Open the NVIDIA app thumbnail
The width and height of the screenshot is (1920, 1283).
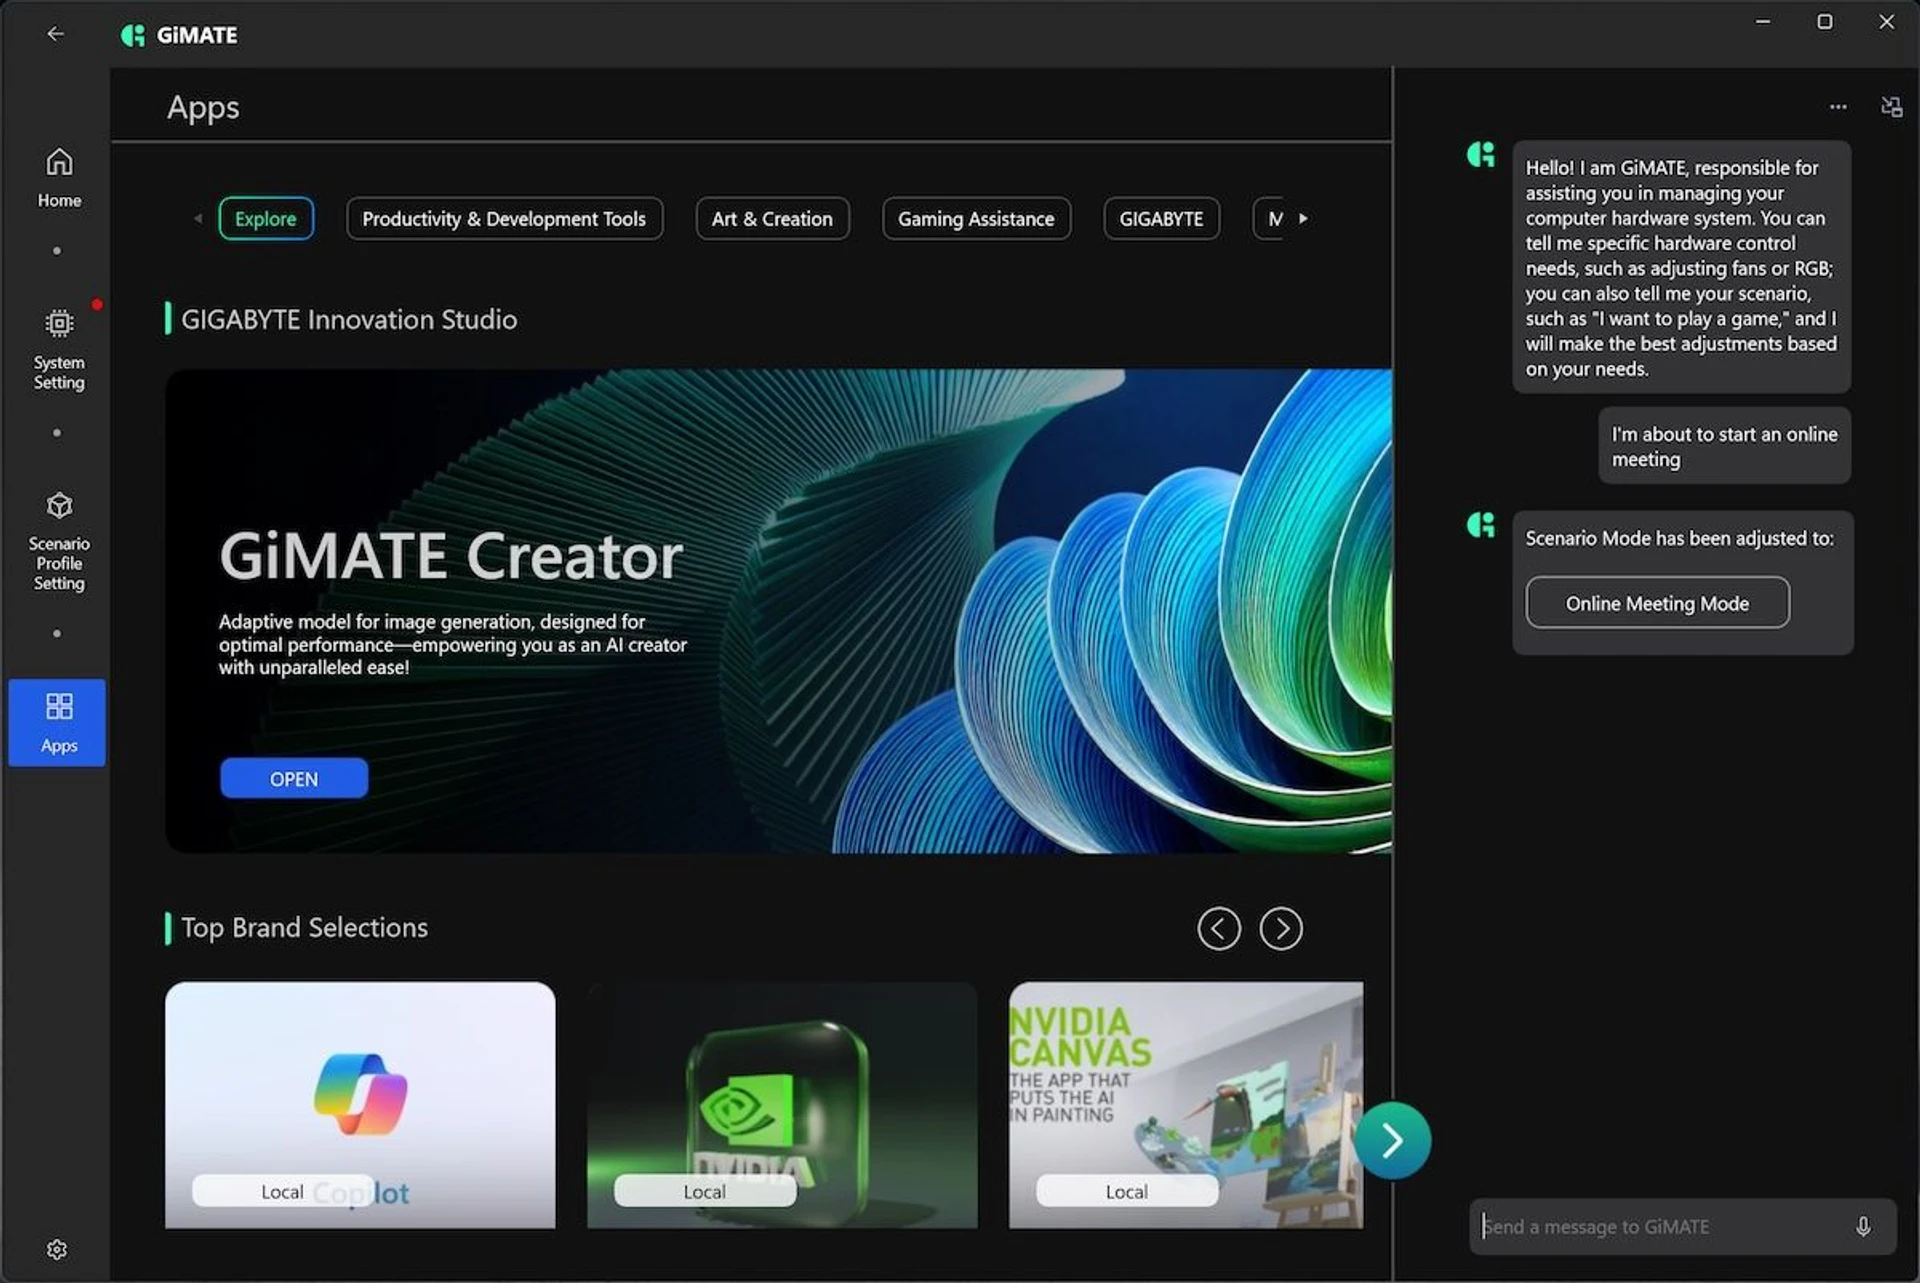[782, 1104]
